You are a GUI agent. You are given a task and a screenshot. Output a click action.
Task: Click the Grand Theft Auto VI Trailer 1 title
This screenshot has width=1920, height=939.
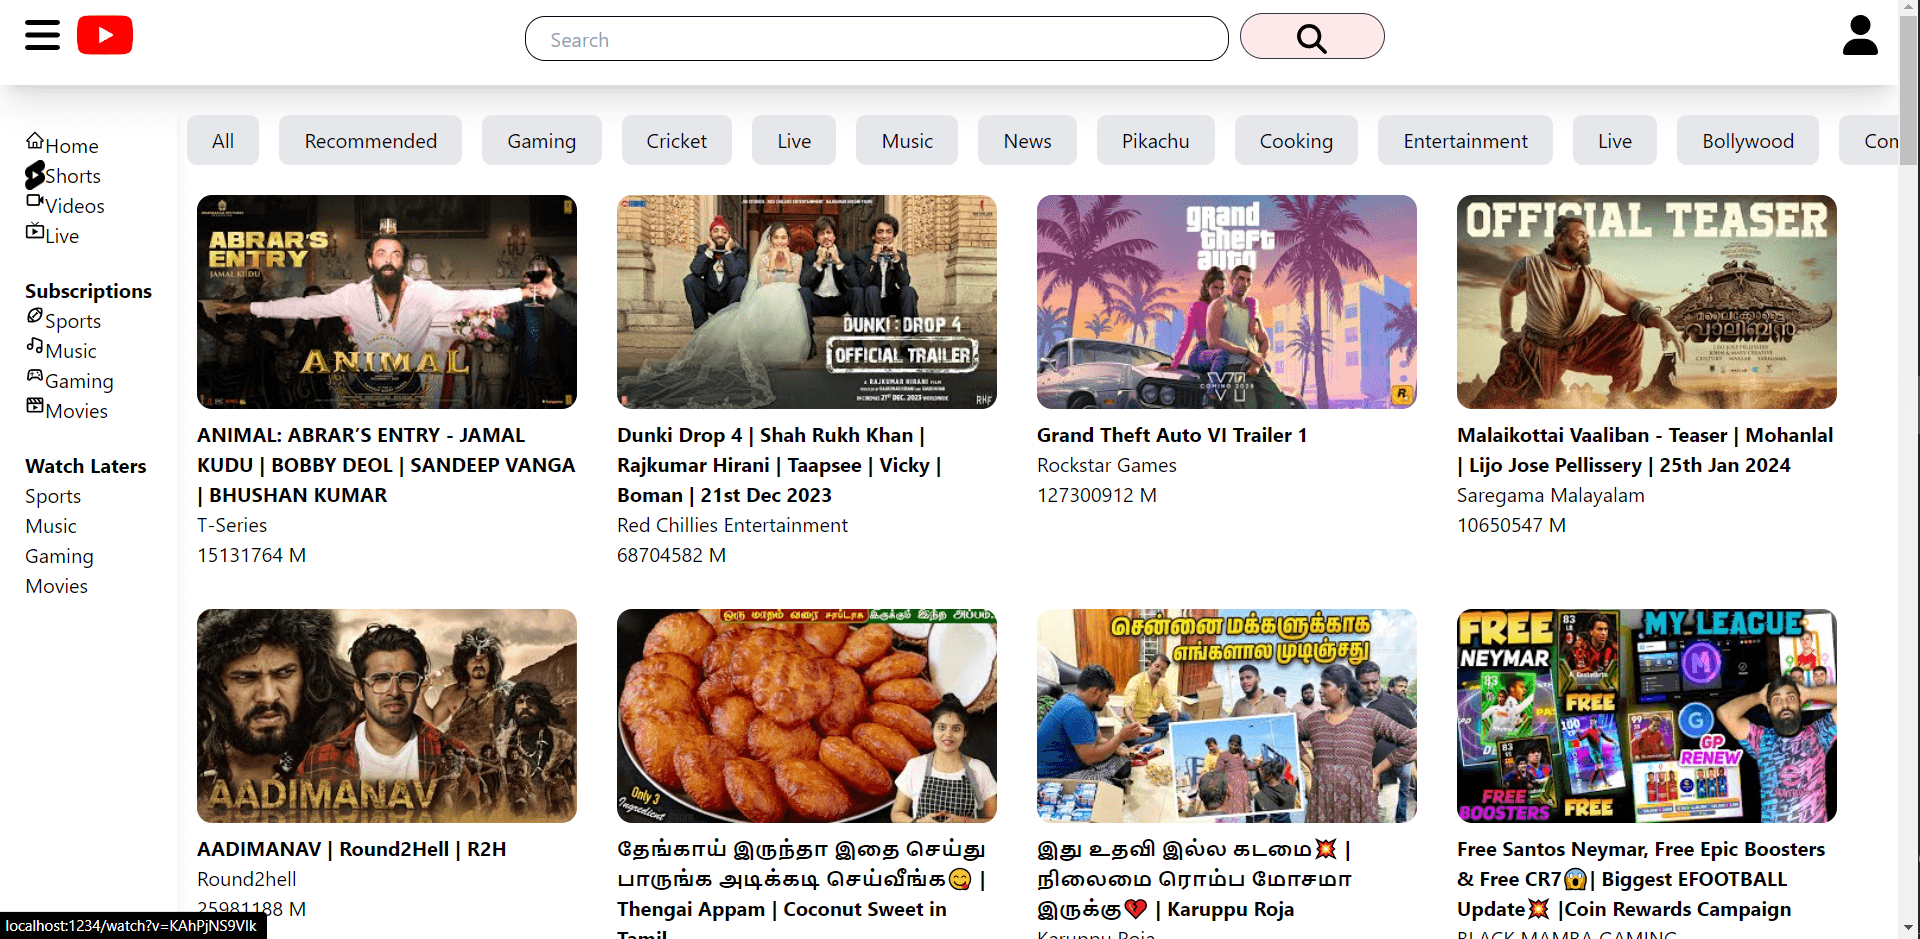1172,435
